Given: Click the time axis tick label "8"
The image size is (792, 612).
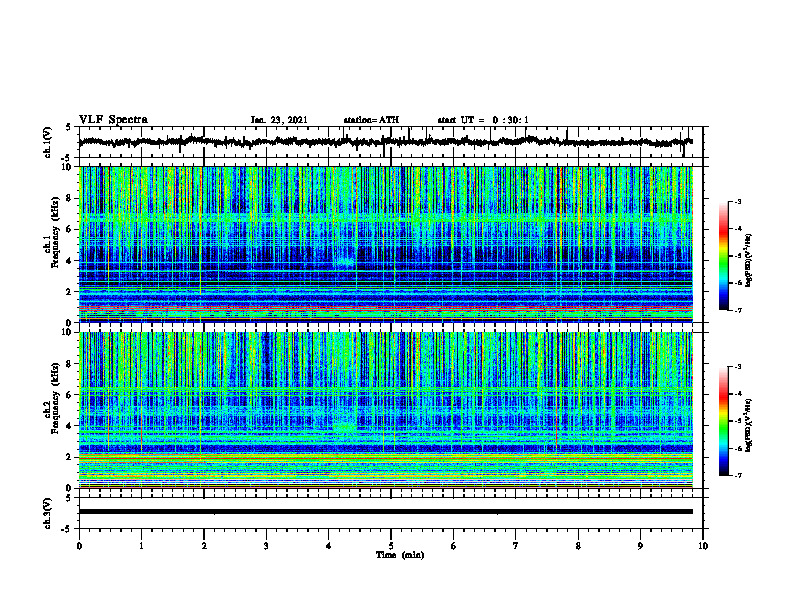Looking at the screenshot, I should pos(578,546).
